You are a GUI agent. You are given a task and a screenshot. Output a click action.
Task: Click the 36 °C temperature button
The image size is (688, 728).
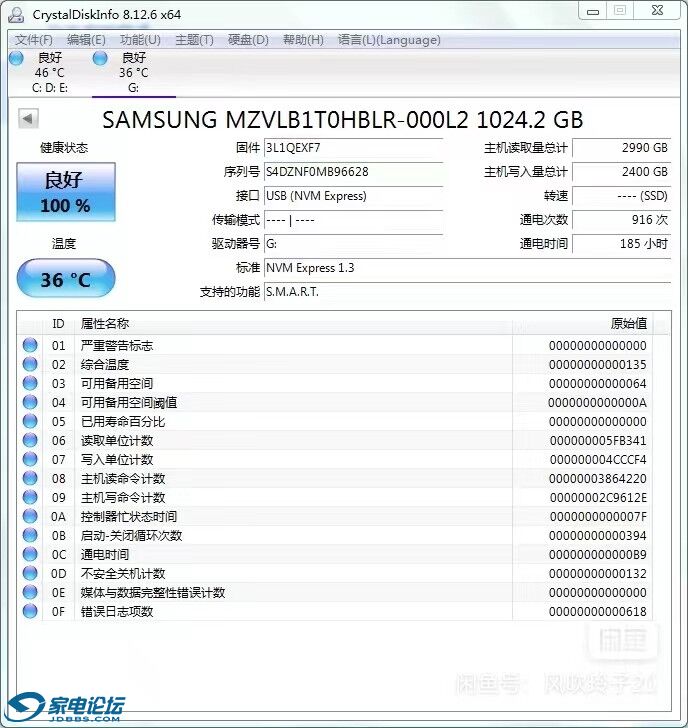[66, 279]
